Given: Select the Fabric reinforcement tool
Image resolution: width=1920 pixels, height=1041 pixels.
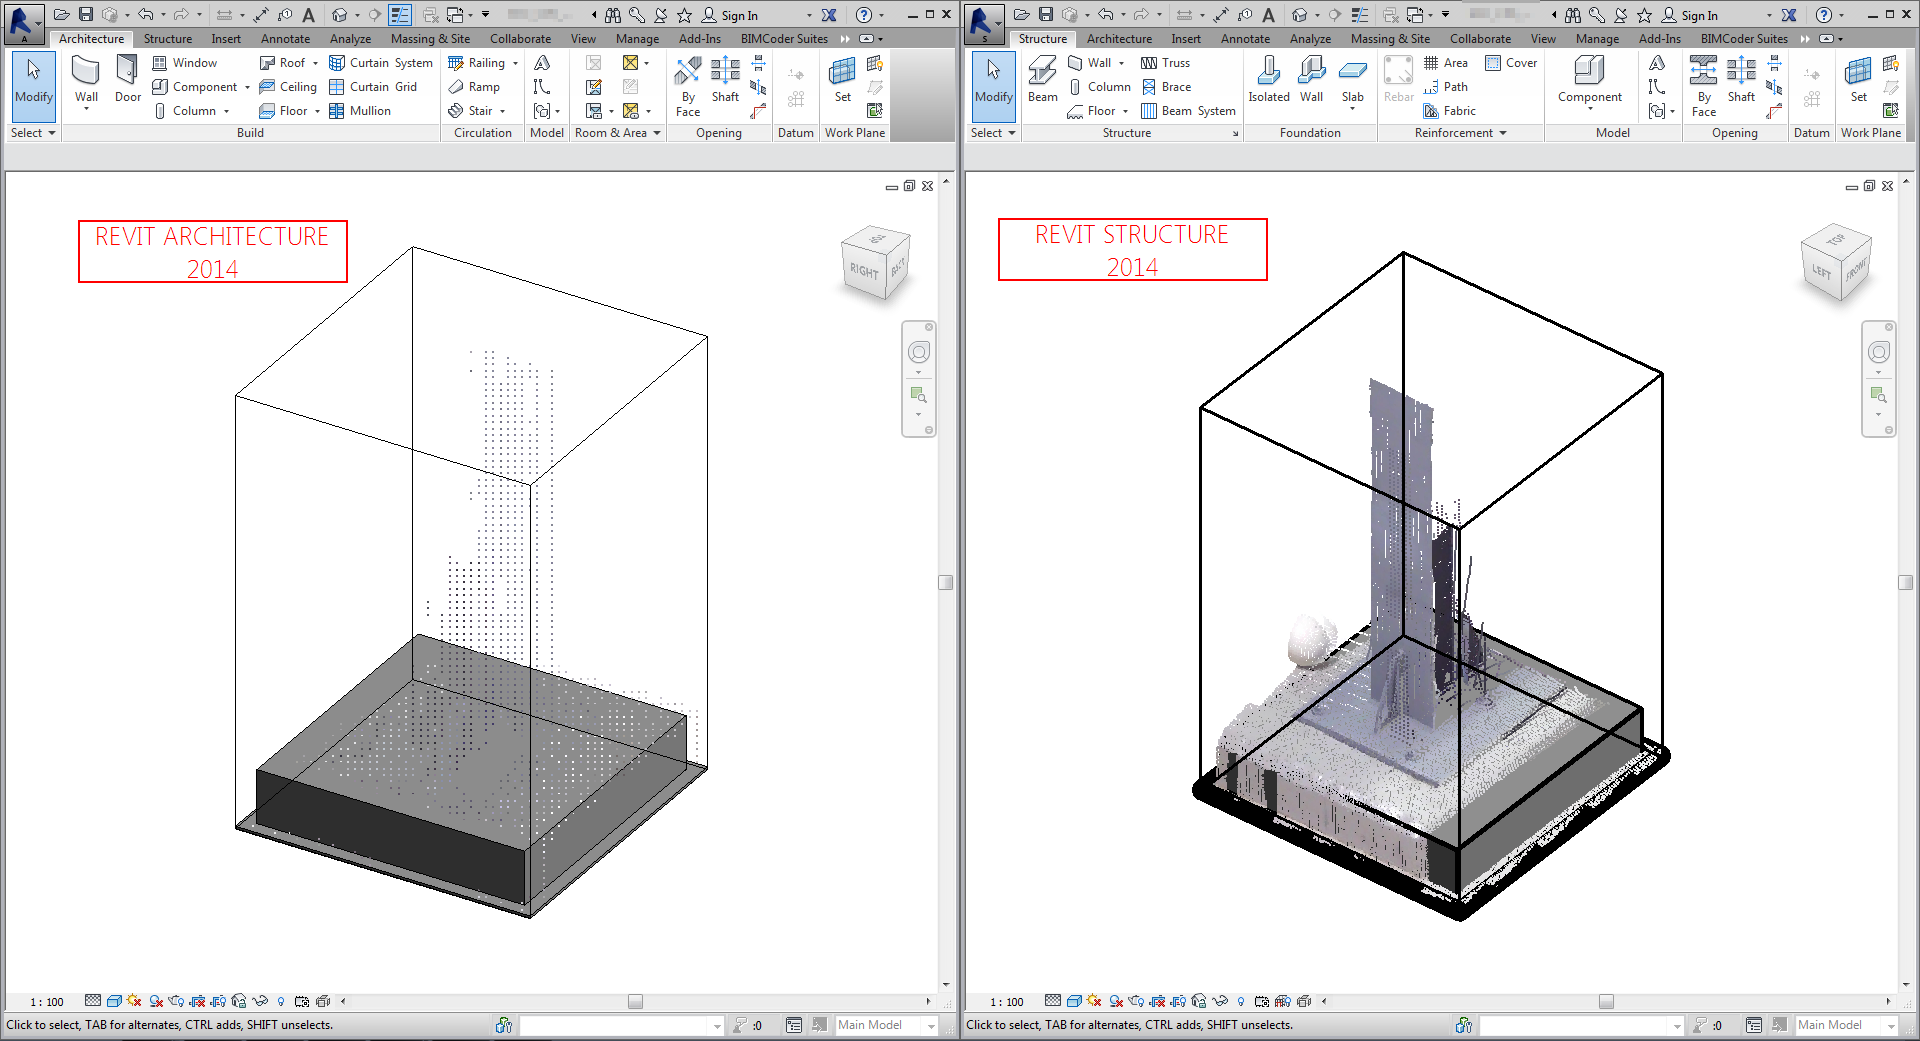Looking at the screenshot, I should pyautogui.click(x=1457, y=110).
